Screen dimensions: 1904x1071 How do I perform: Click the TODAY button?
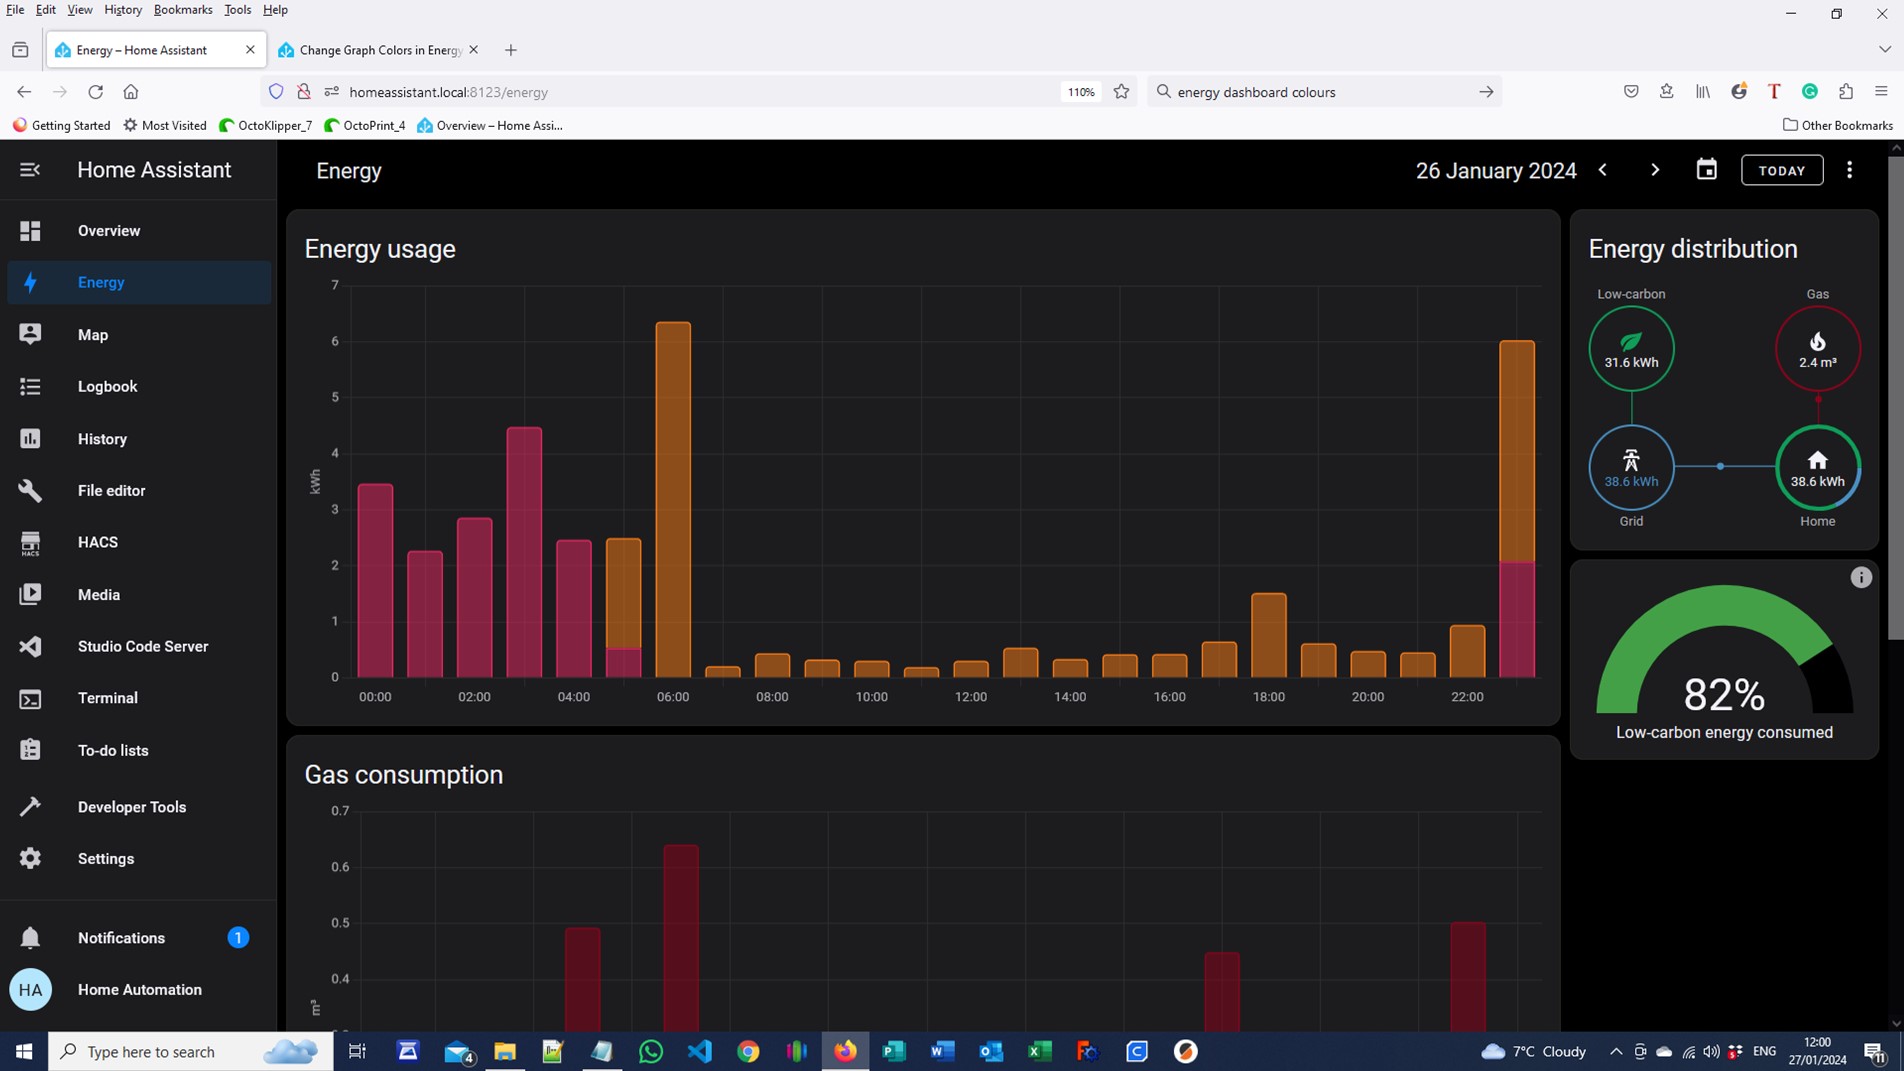1782,169
